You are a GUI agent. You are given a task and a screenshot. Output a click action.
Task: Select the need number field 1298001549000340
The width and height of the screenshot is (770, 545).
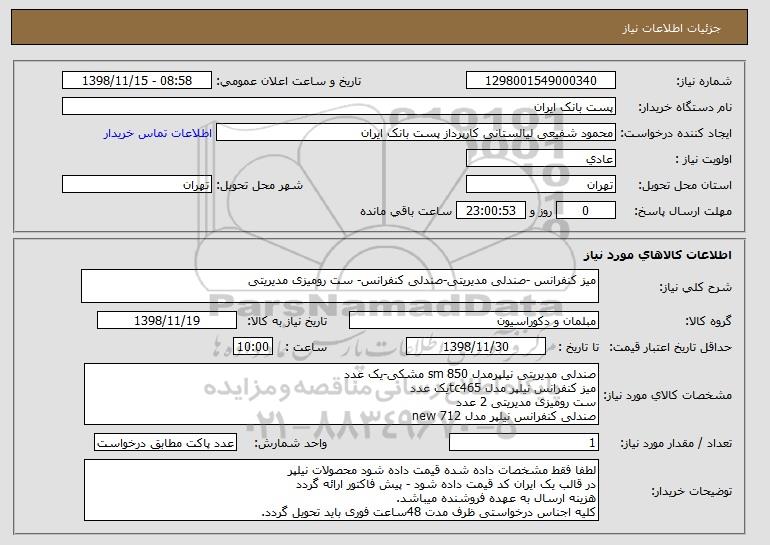click(x=541, y=81)
